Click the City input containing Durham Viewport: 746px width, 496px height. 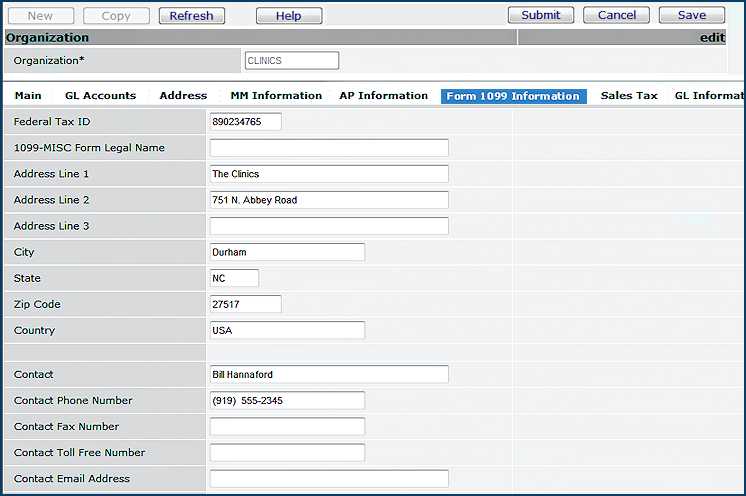click(287, 252)
